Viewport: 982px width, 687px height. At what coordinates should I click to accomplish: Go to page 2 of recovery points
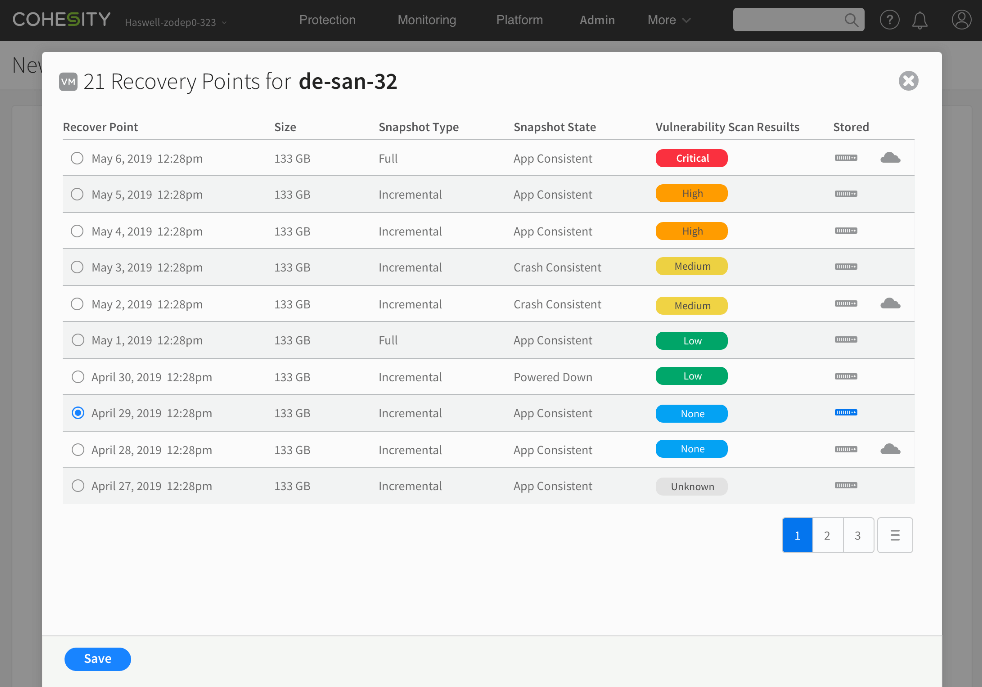[827, 535]
